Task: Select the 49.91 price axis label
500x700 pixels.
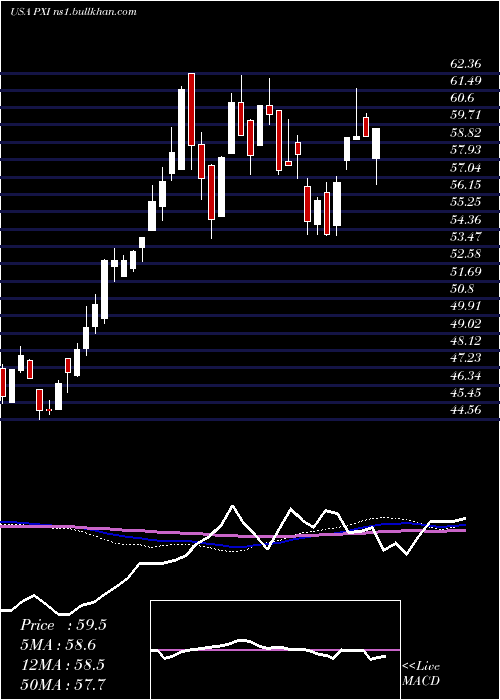Action: 466,306
